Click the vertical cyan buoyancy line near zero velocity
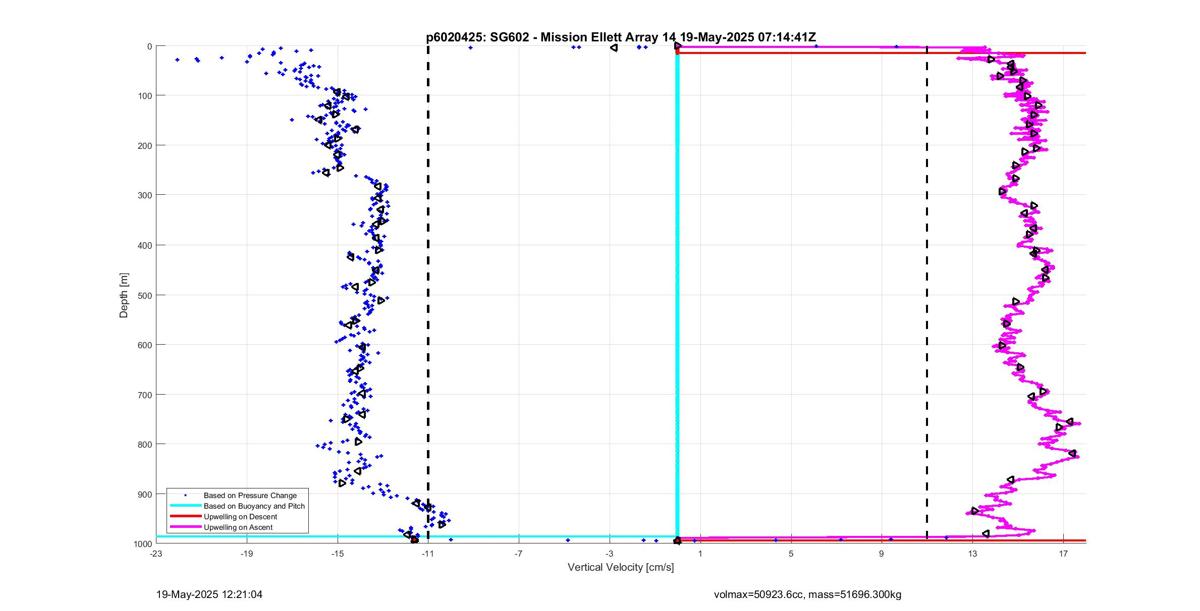 tap(677, 295)
